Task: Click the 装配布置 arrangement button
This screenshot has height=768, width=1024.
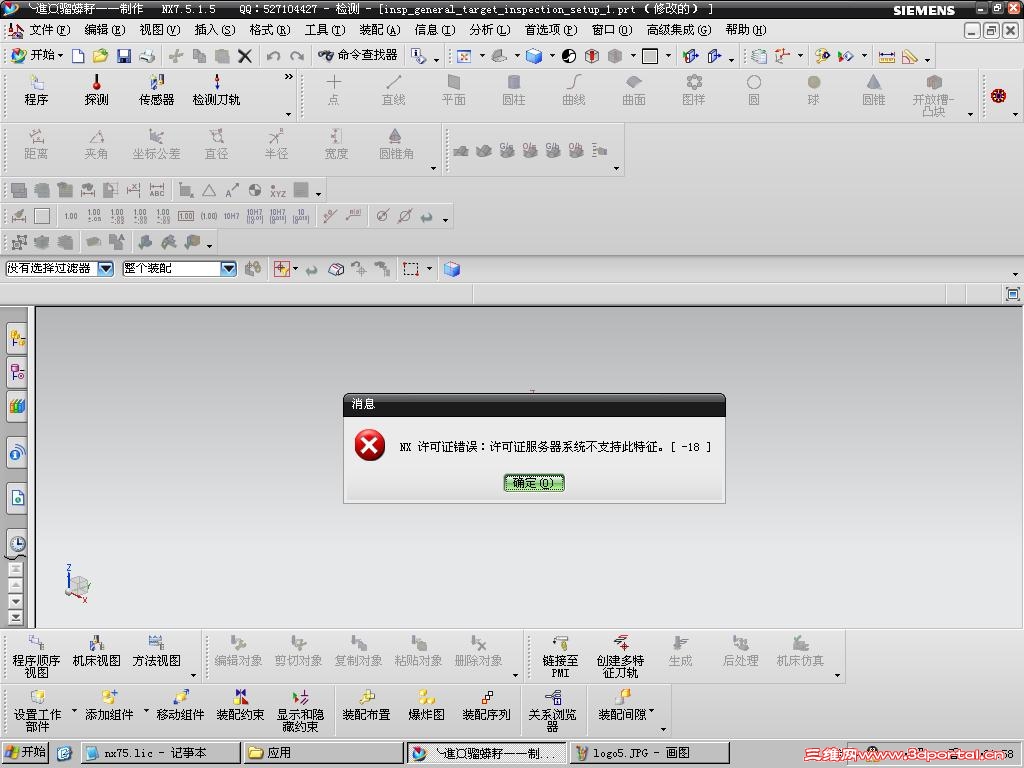Action: click(366, 706)
